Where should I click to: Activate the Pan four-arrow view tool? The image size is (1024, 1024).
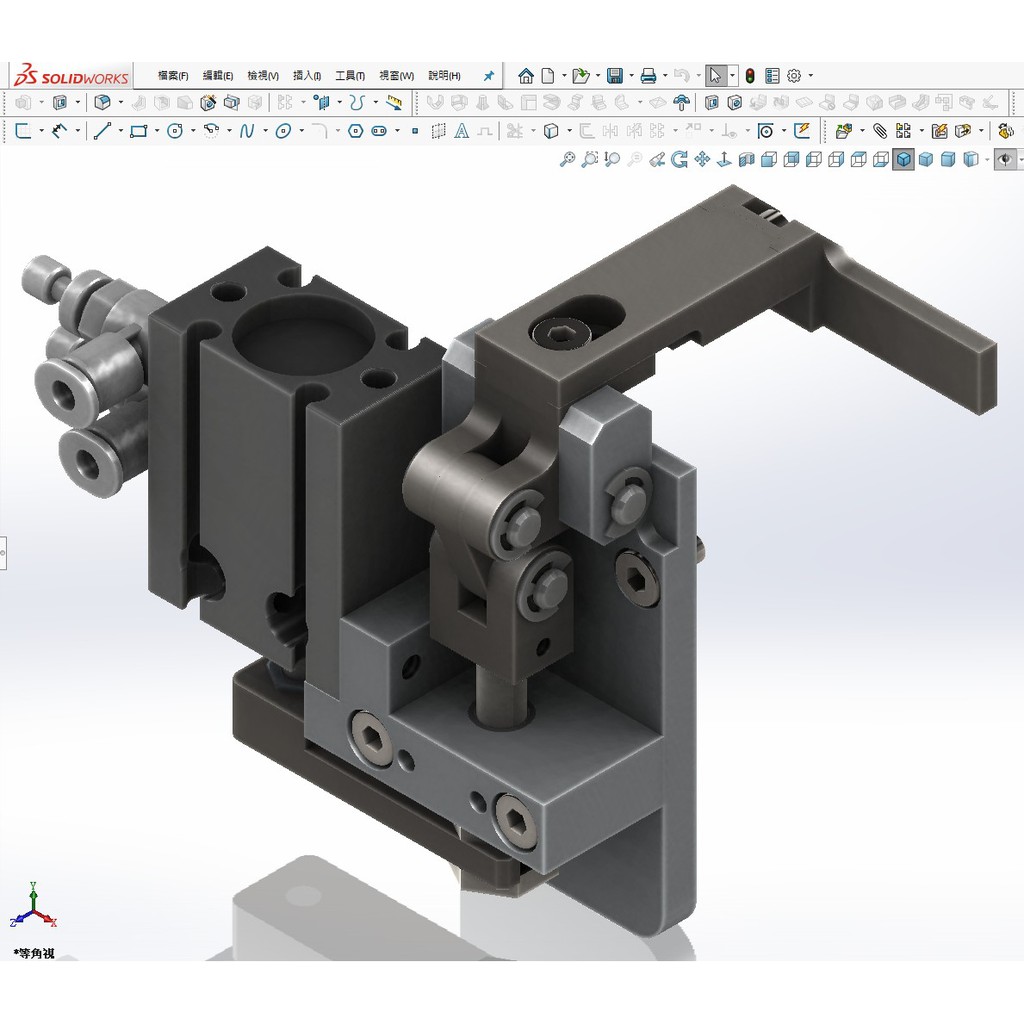click(702, 159)
